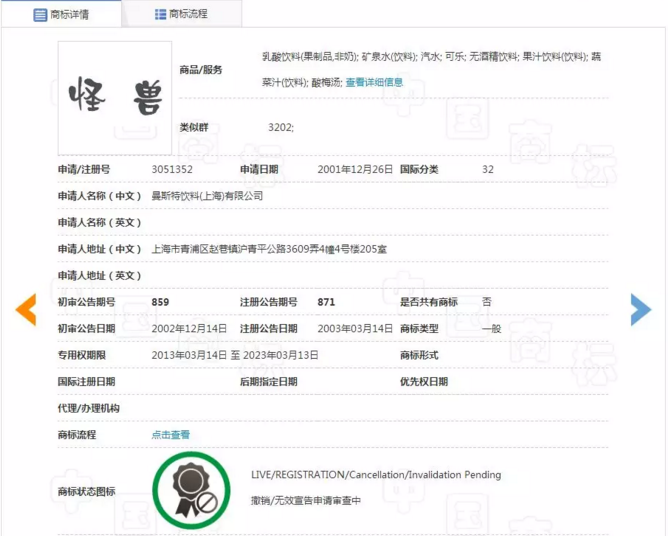This screenshot has width=669, height=536.
Task: Click the blue next arrow
Action: 640,310
